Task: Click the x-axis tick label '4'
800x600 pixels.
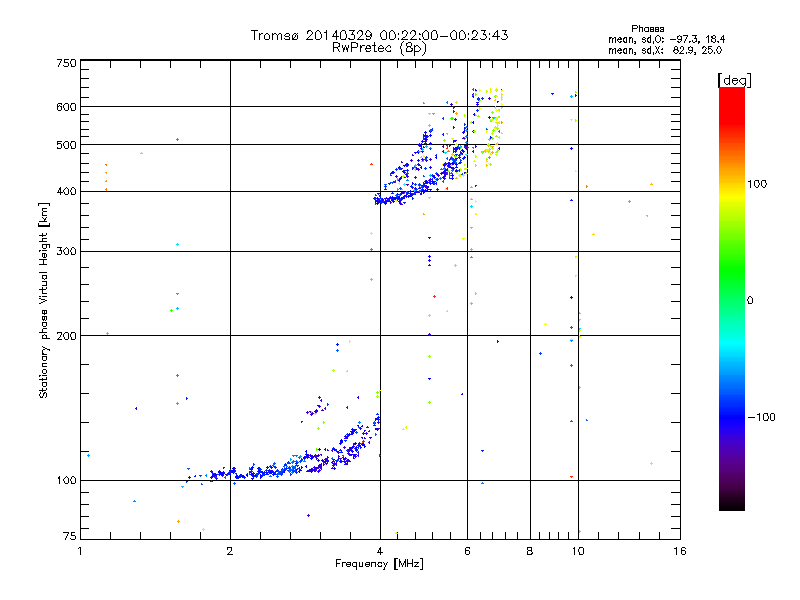Action: point(380,551)
